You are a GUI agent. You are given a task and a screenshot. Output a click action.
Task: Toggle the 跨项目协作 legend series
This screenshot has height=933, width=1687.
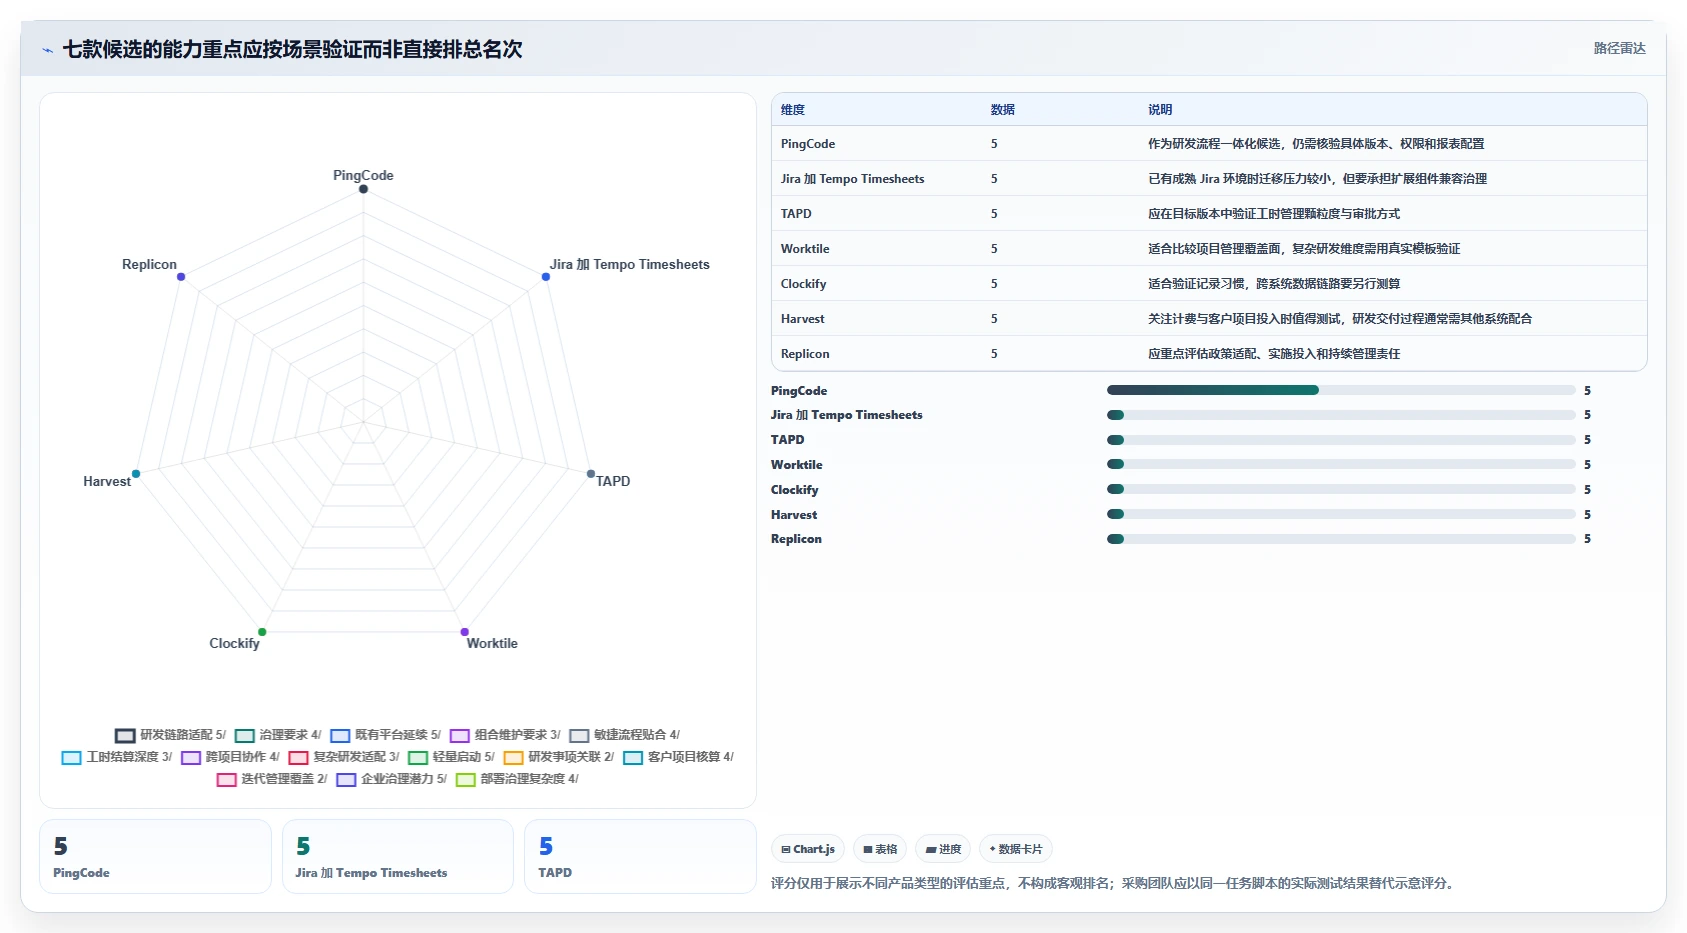[230, 757]
